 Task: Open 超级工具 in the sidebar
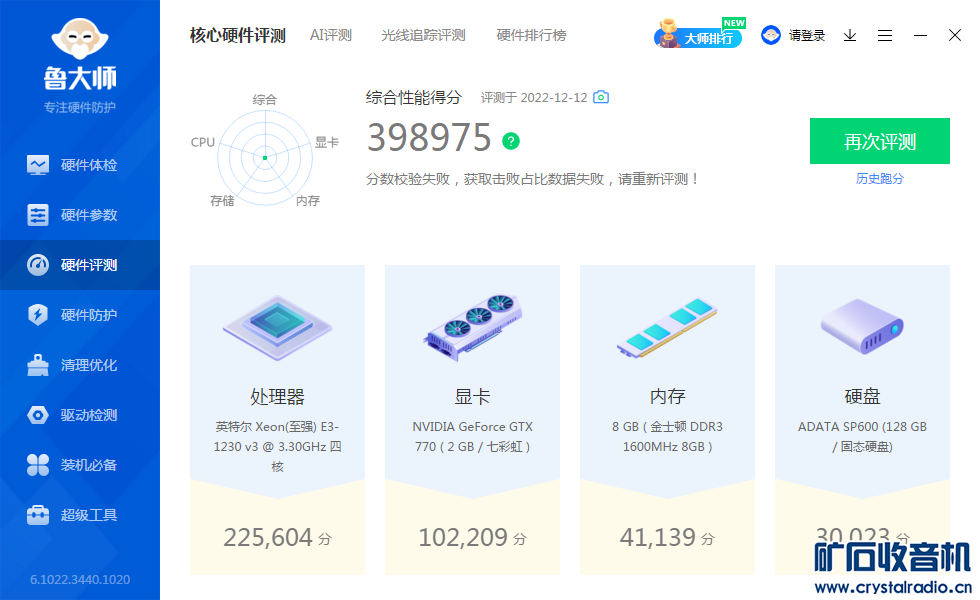[80, 515]
